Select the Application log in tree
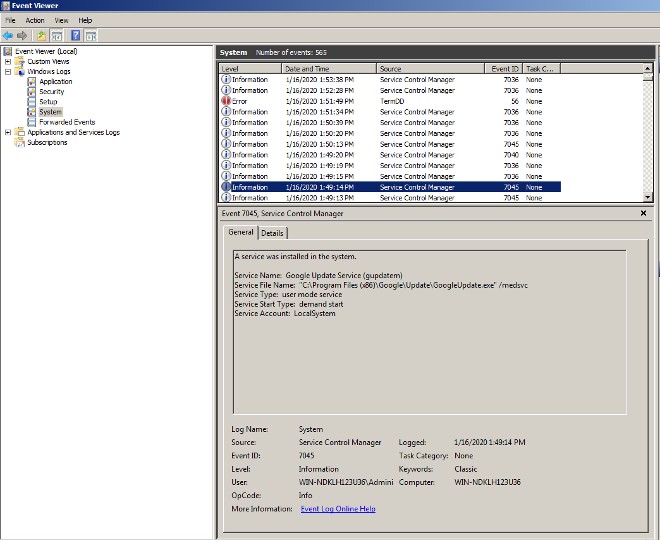Image resolution: width=660 pixels, height=540 pixels. 55,82
